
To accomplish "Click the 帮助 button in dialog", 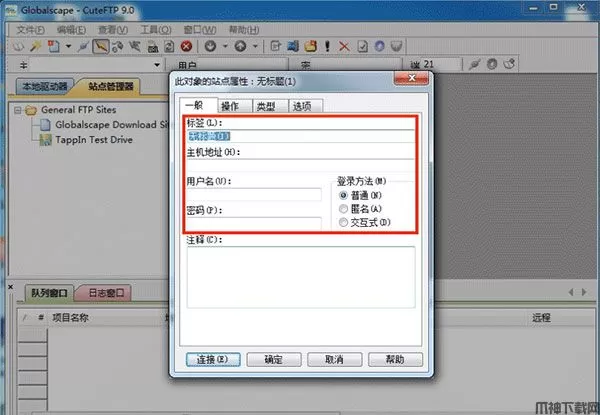I will pos(395,360).
